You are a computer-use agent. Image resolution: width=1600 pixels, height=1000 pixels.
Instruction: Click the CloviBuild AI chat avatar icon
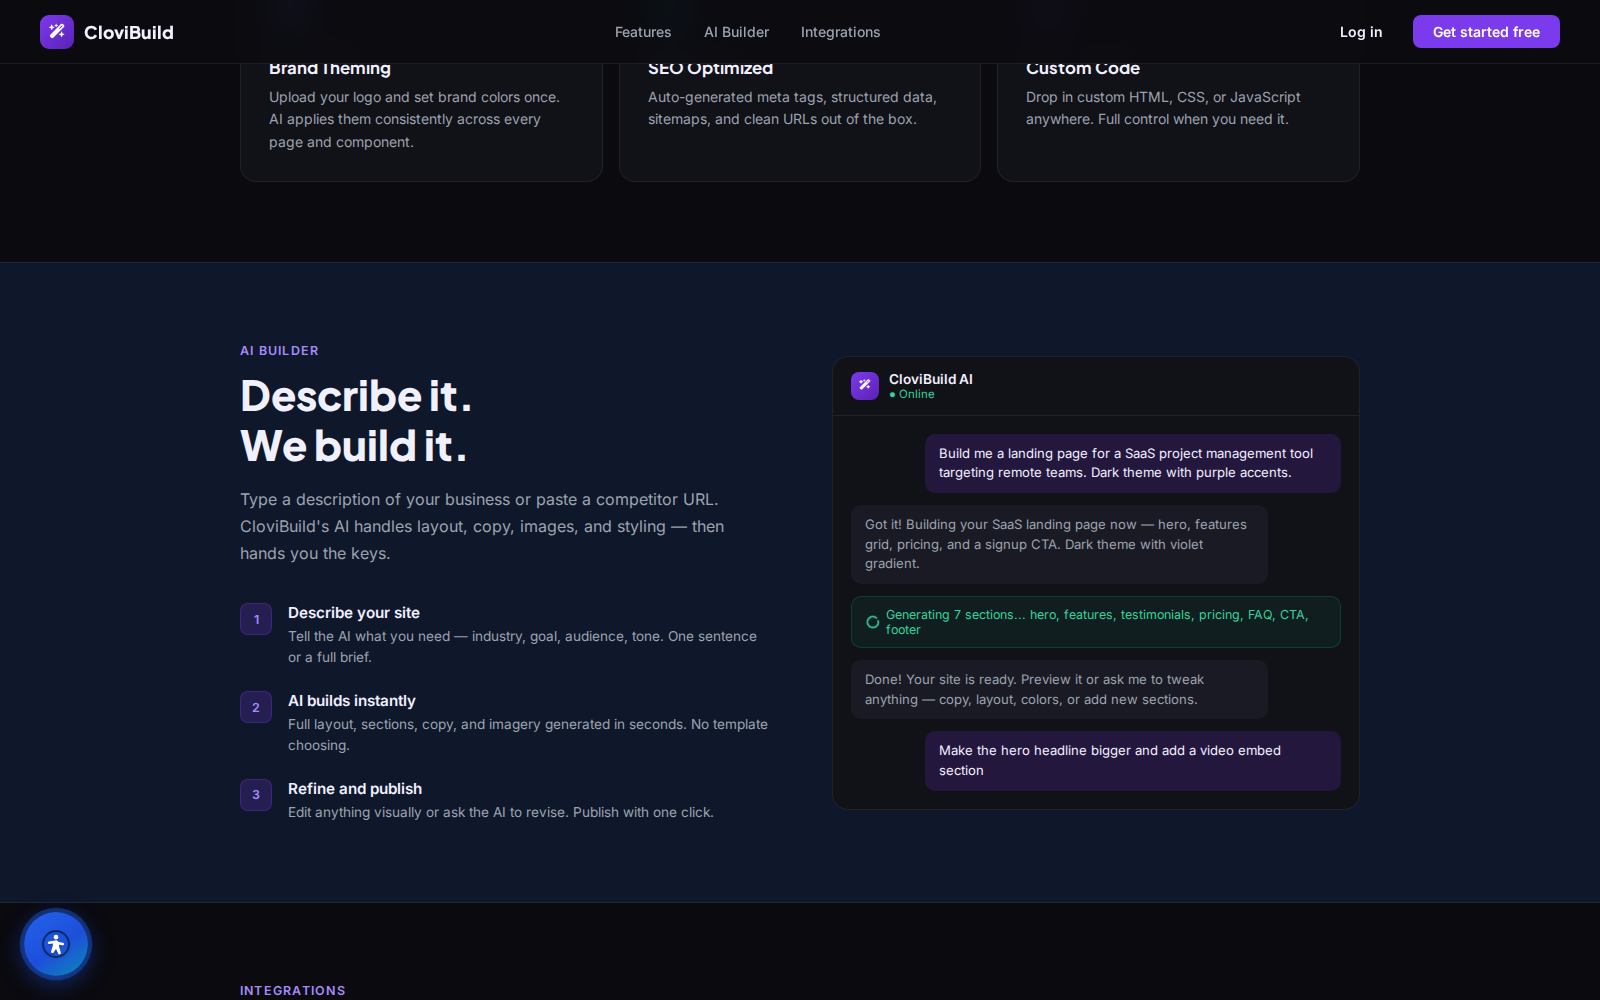[865, 386]
